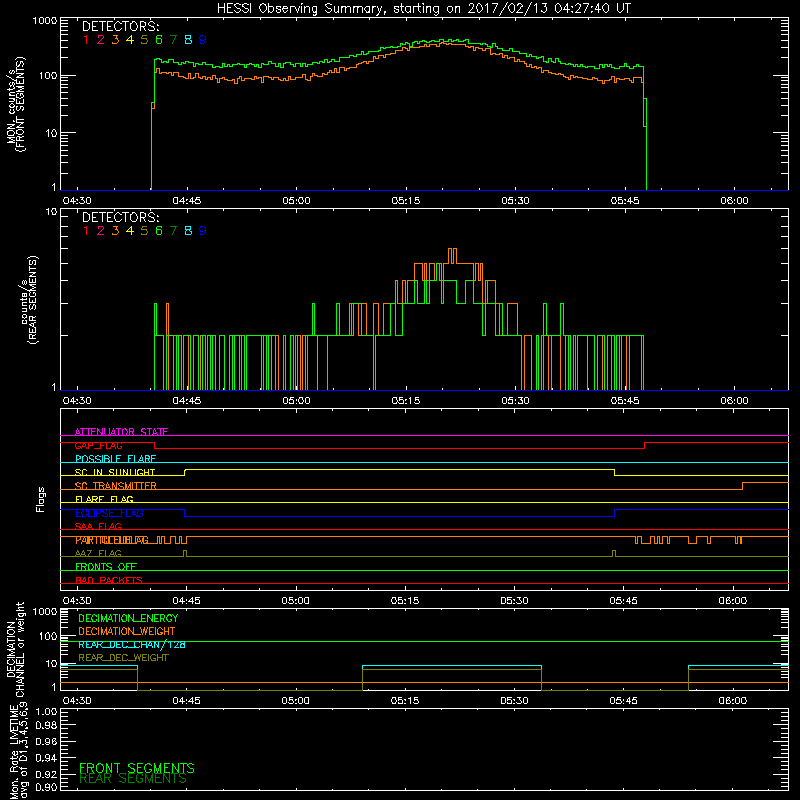Select the FRONTS_OFF flag label
Screen dimensions: 800x800
tap(106, 567)
